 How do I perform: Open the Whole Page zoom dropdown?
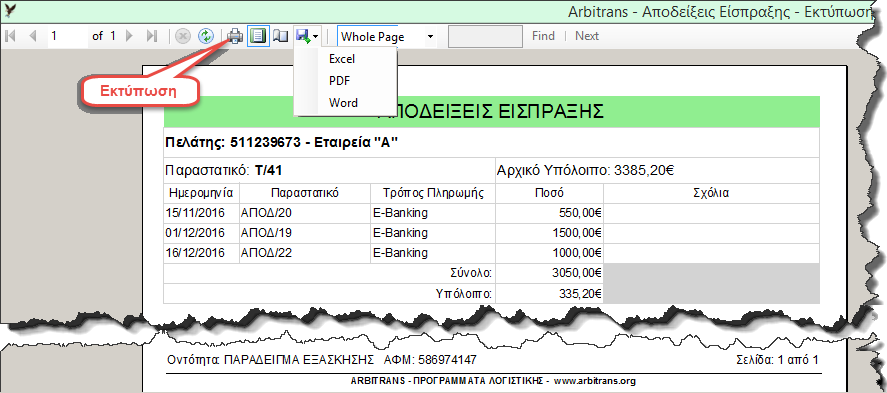(x=387, y=37)
